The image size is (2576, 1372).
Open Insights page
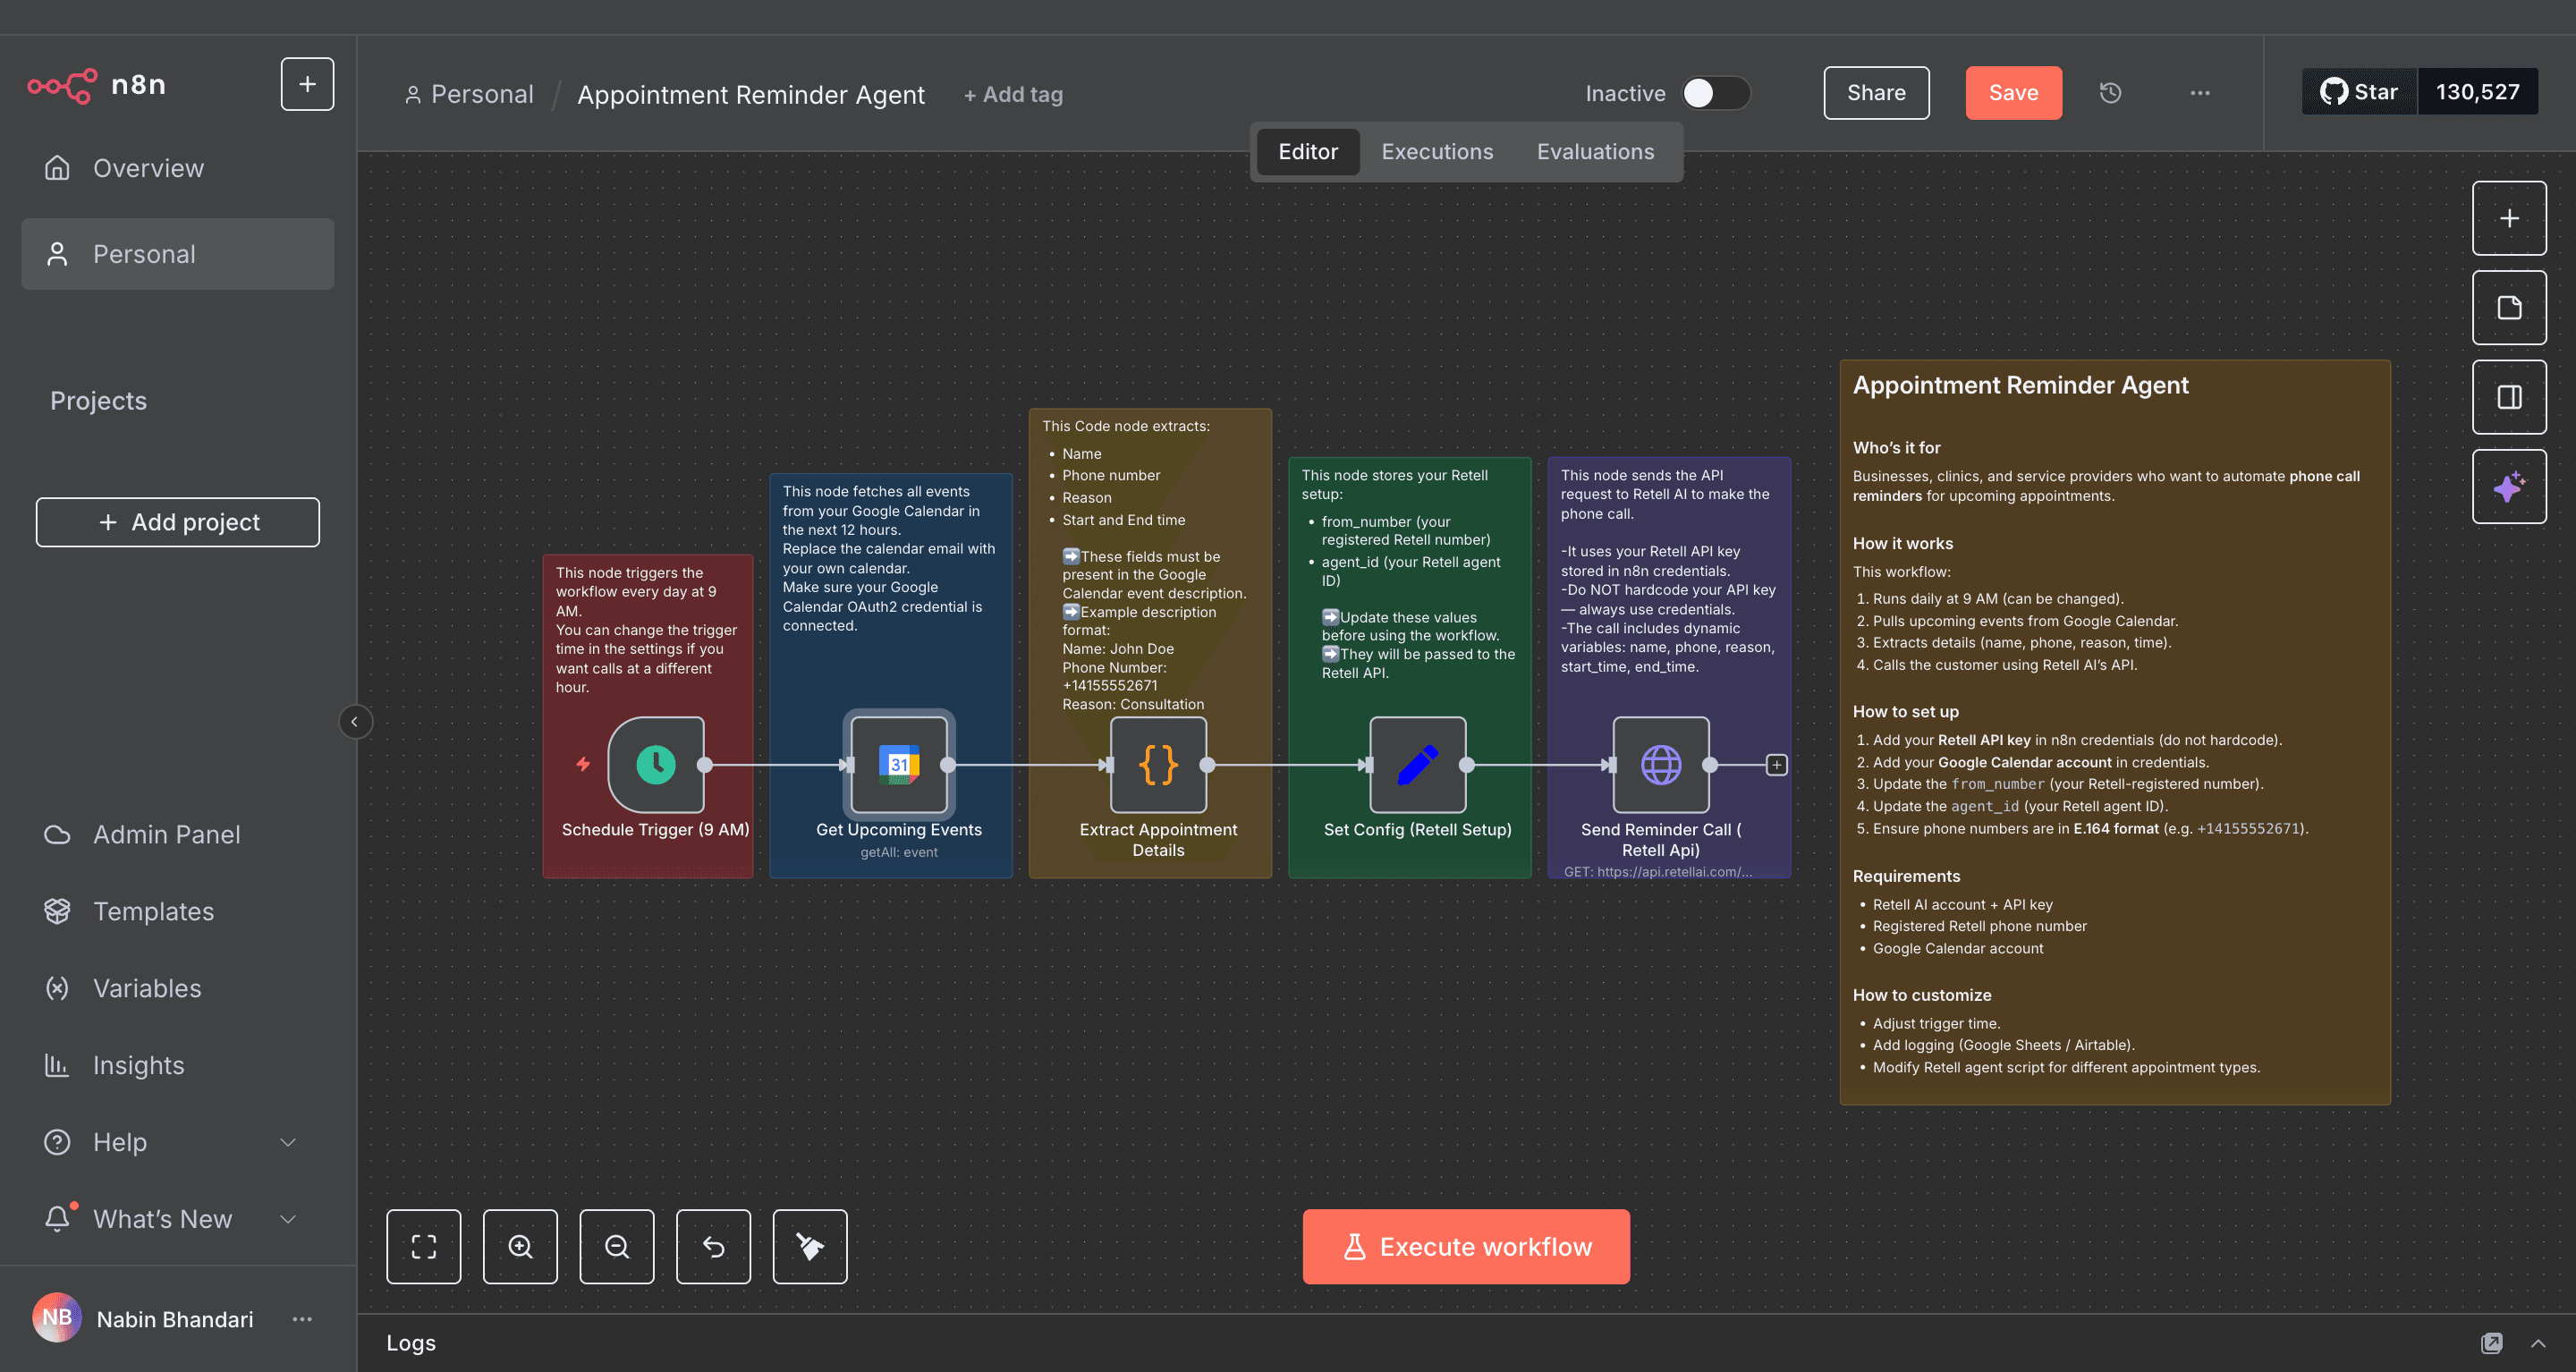tap(177, 1065)
